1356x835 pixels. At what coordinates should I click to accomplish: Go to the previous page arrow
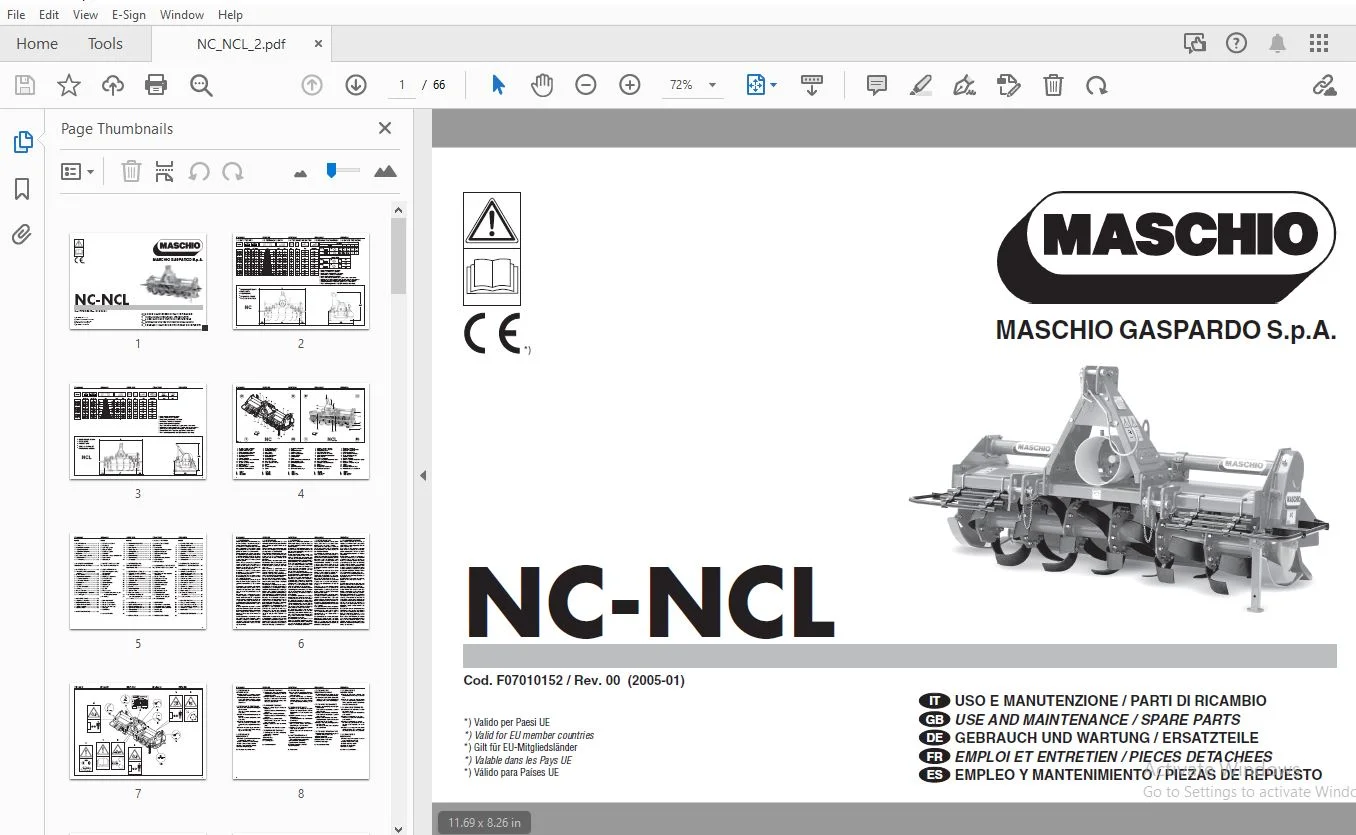[312, 86]
